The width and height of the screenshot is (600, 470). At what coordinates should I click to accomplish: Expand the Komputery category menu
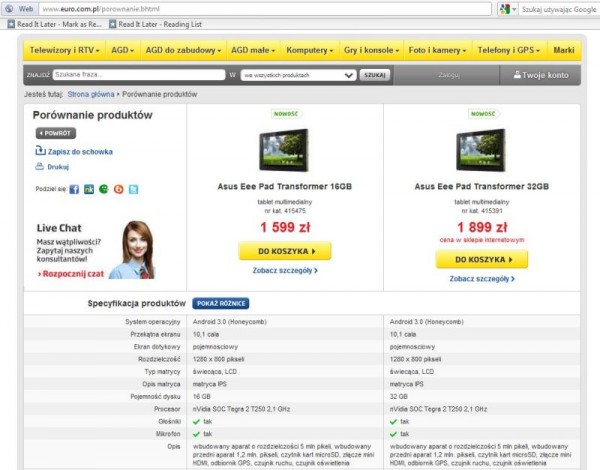click(309, 49)
